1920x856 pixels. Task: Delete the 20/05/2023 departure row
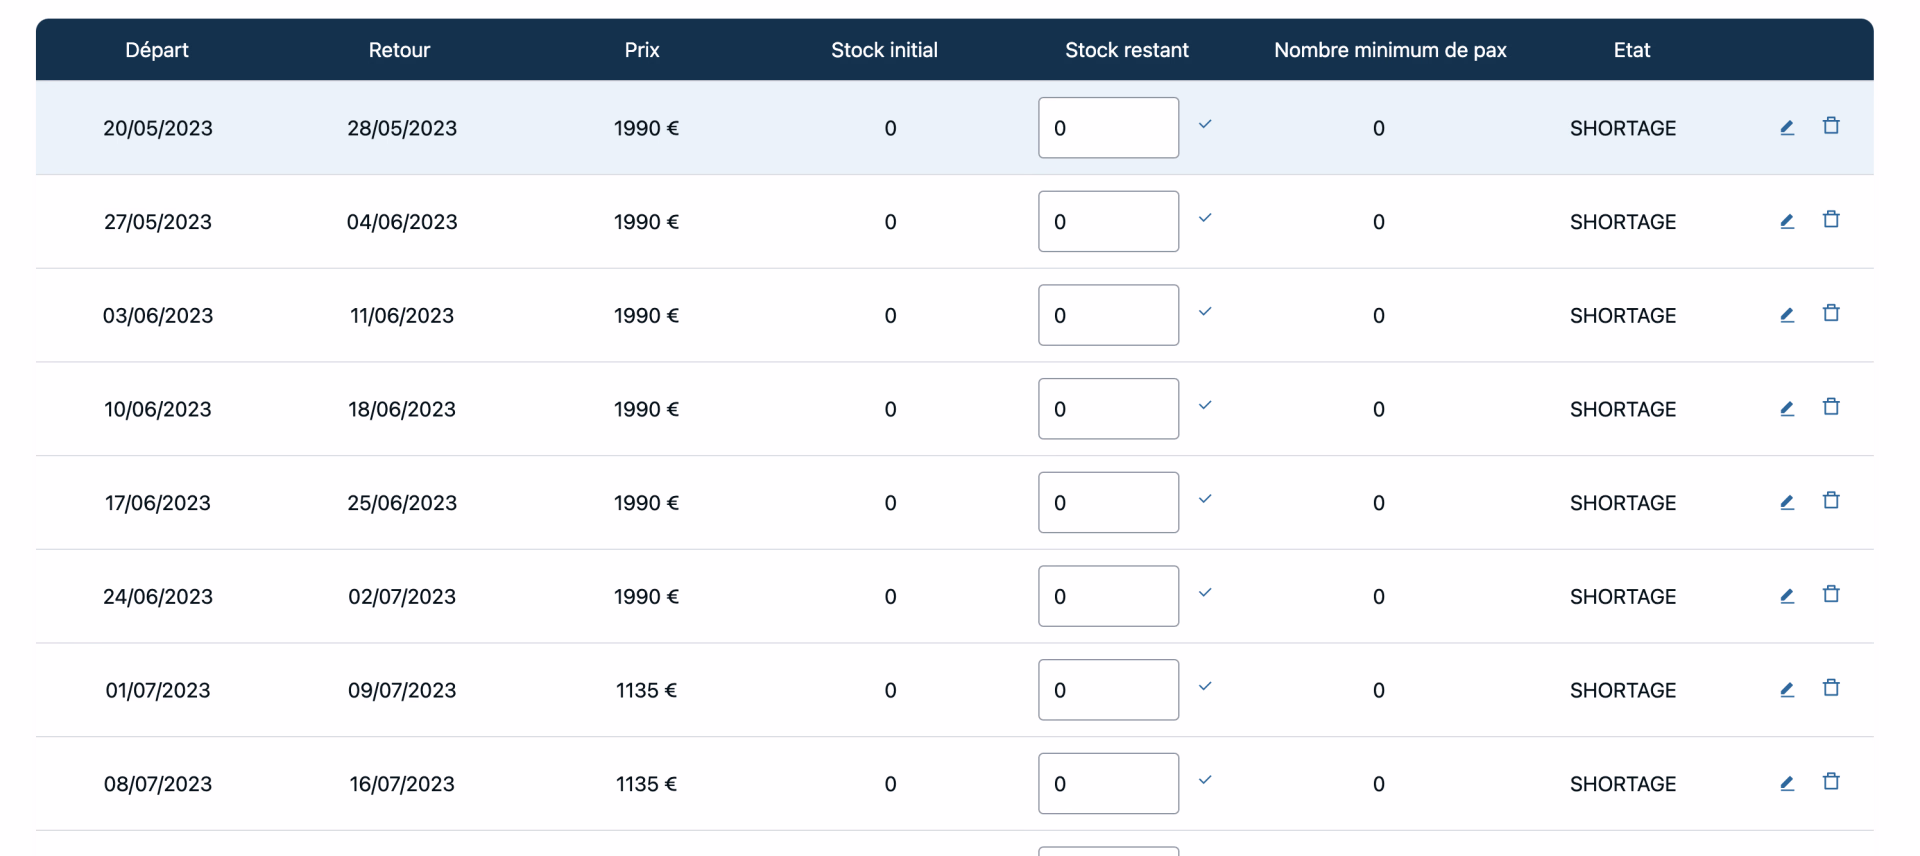pos(1831,126)
